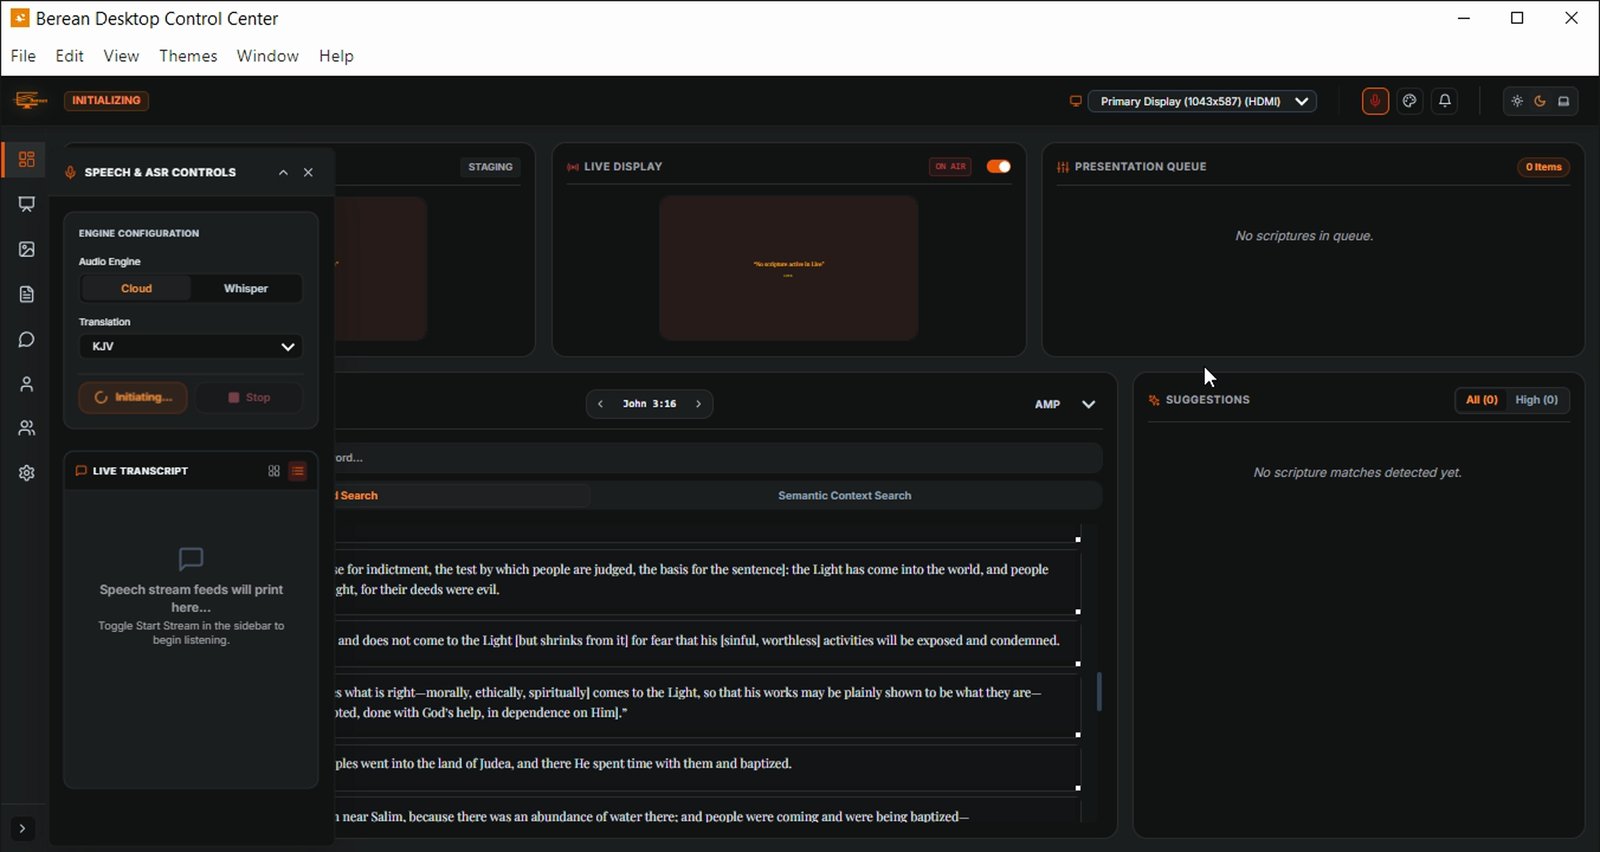Viewport: 1600px width, 852px height.
Task: Go to previous verse before John 3:16
Action: point(600,404)
